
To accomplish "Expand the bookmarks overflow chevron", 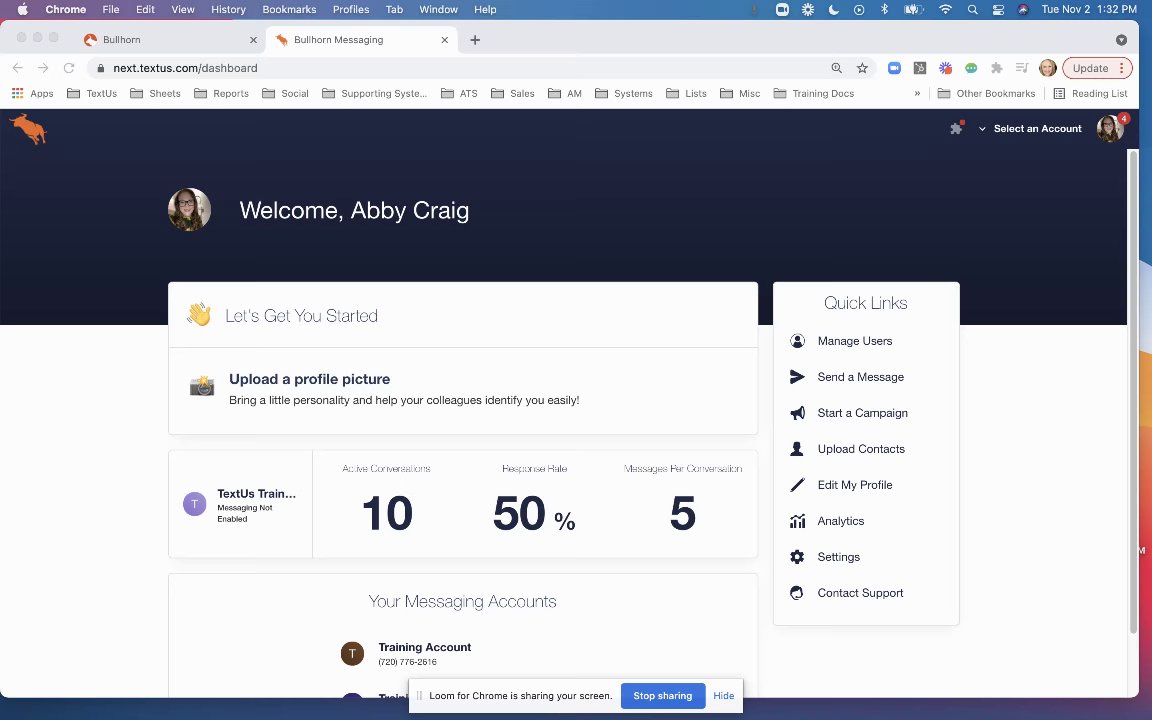I will click(x=917, y=93).
